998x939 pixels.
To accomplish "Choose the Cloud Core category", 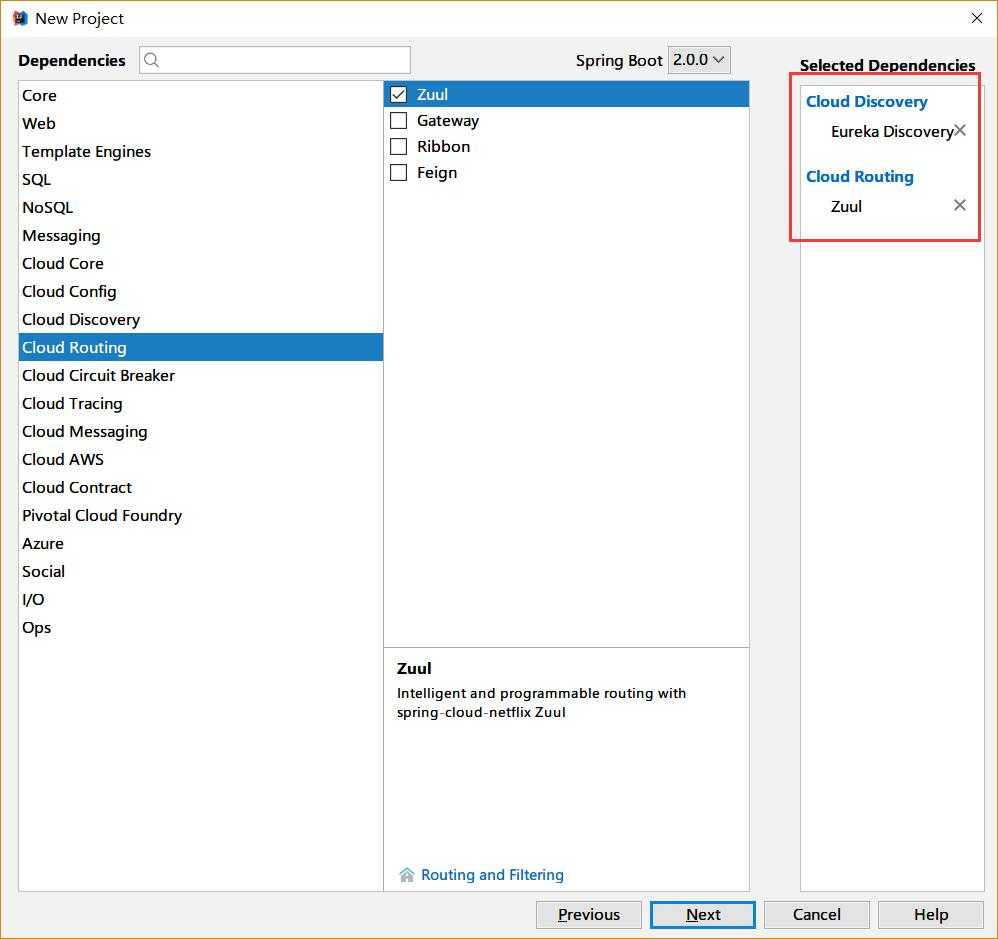I will [200, 264].
